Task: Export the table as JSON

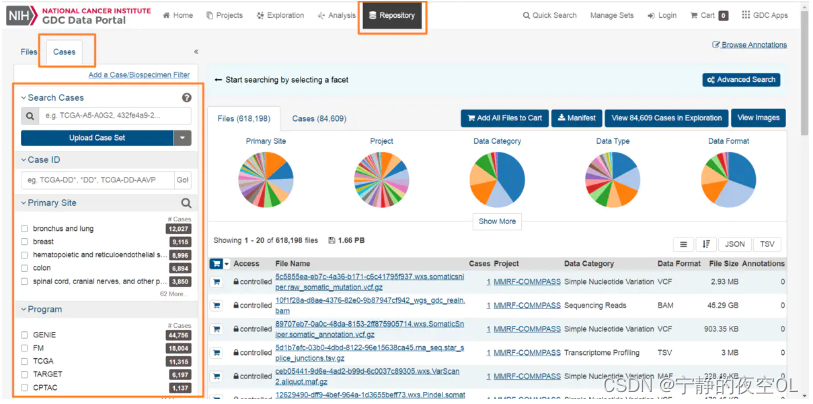Action: tap(735, 244)
